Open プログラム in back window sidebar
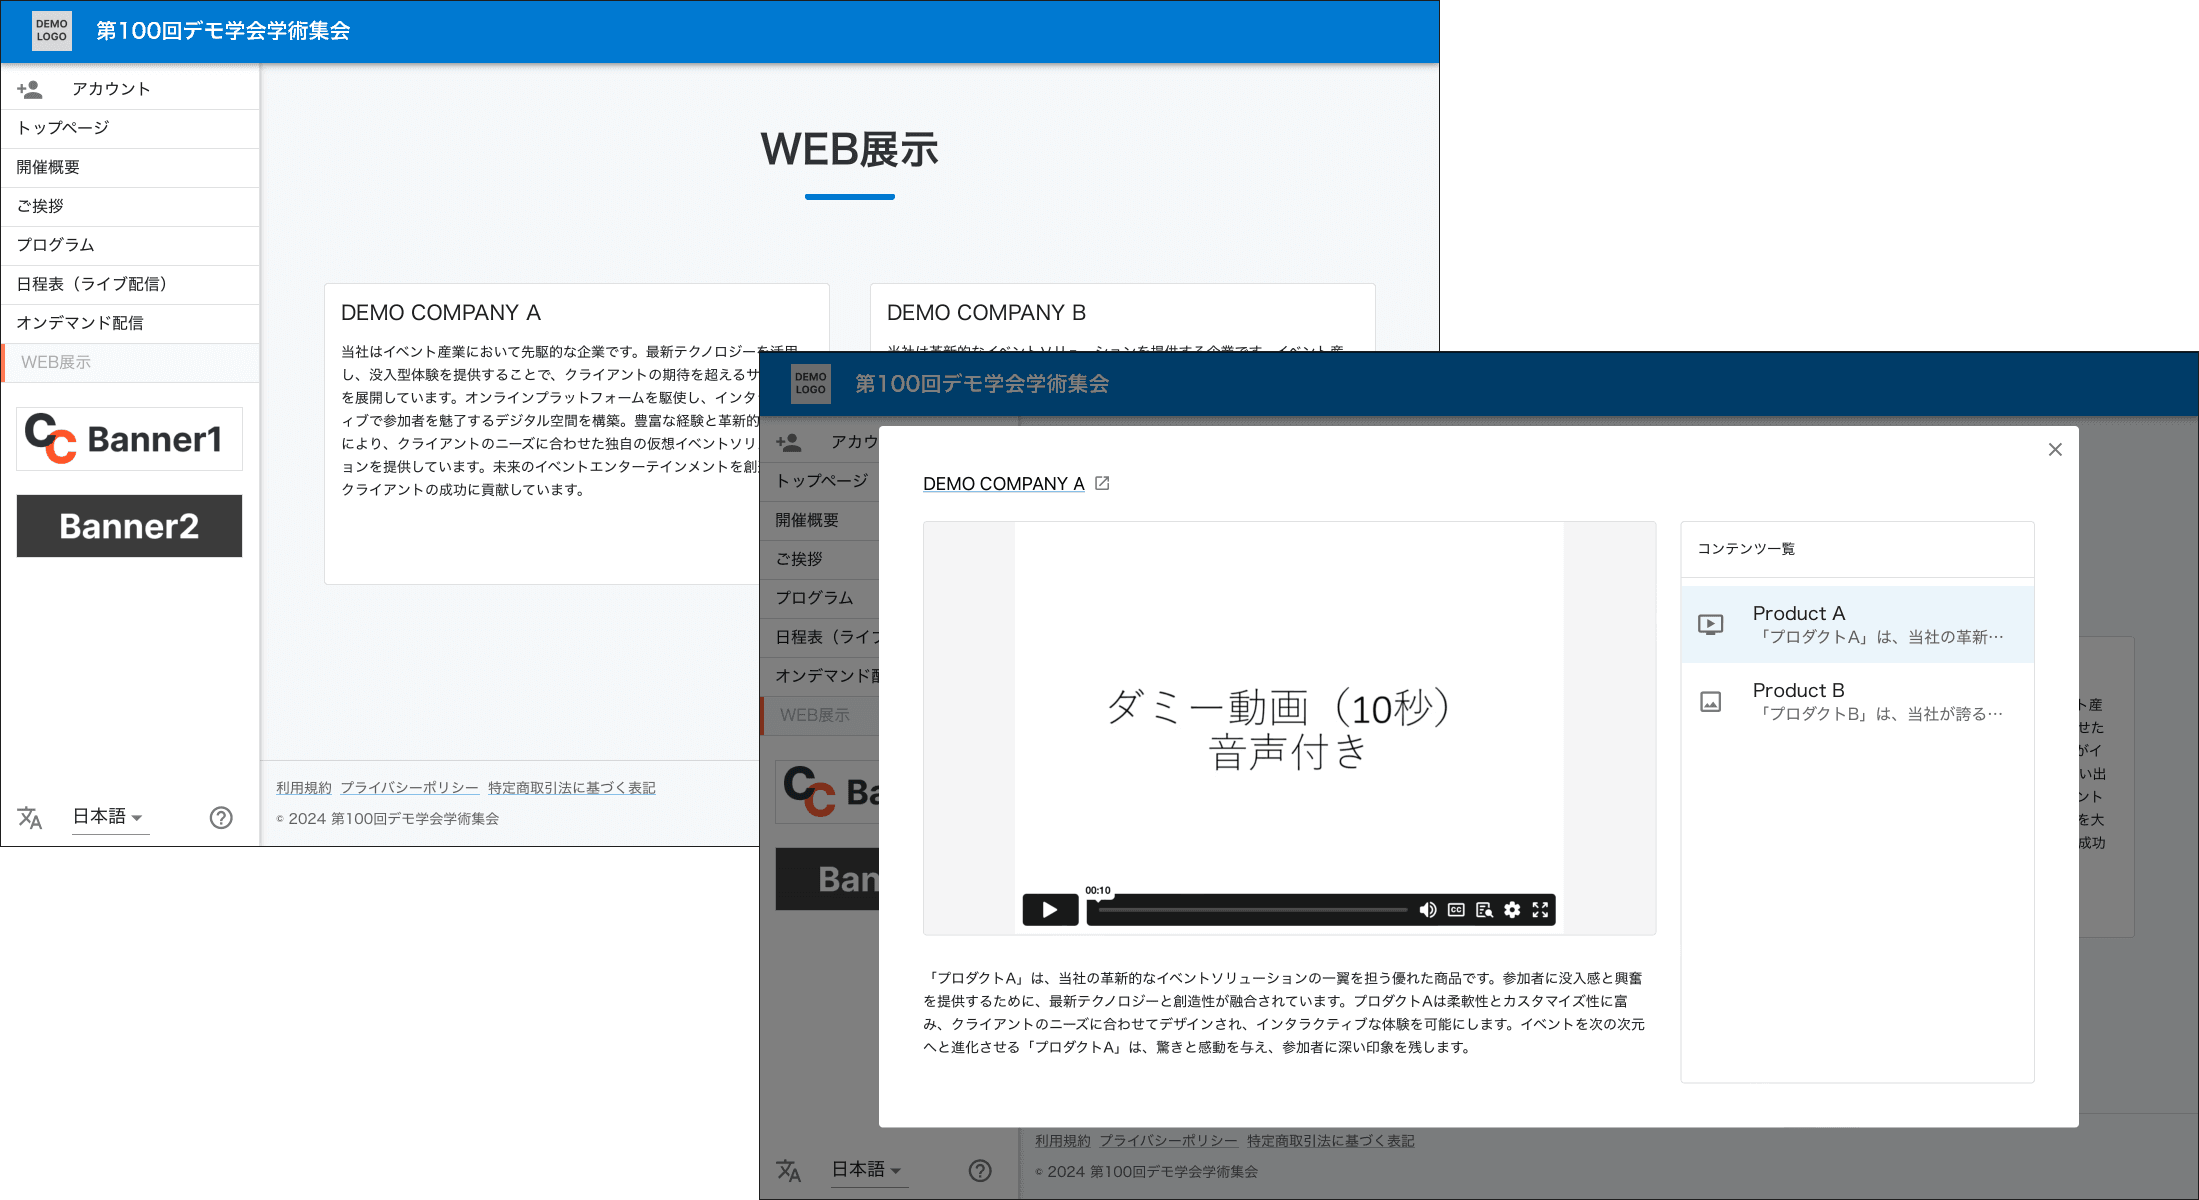Screen dimensions: 2199x1200 pos(130,245)
